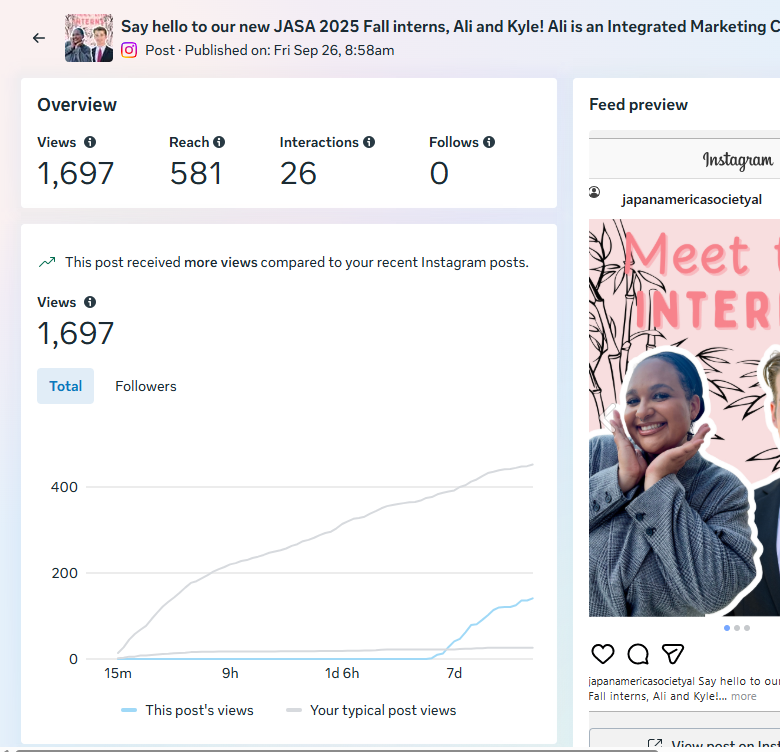Click the comment bubble icon
The width and height of the screenshot is (780, 752).
coord(638,654)
